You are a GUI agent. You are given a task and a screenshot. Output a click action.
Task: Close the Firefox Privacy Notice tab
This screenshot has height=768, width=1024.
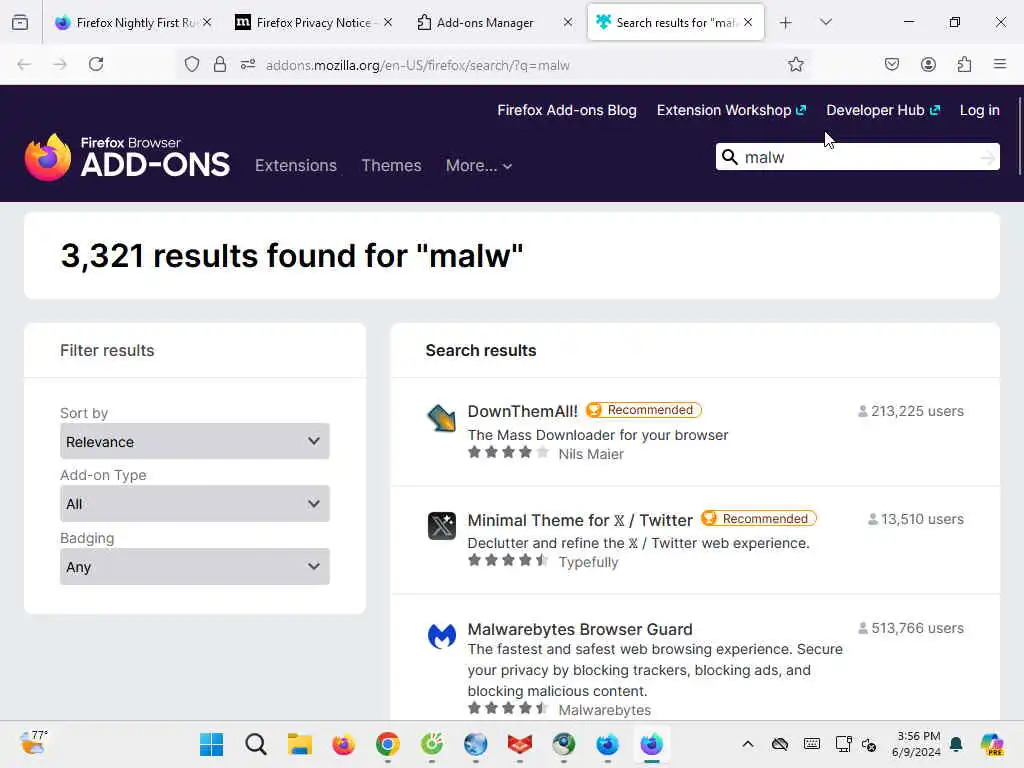[x=388, y=22]
